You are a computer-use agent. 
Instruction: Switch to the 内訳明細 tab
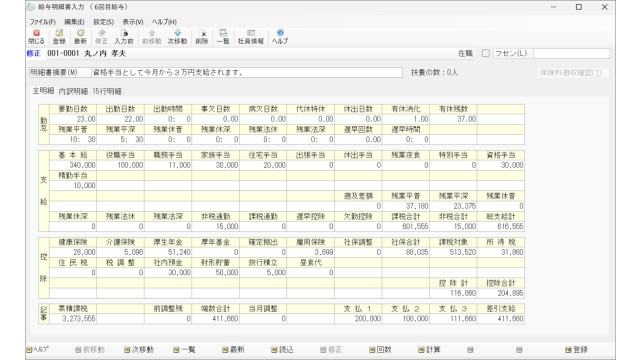point(73,91)
